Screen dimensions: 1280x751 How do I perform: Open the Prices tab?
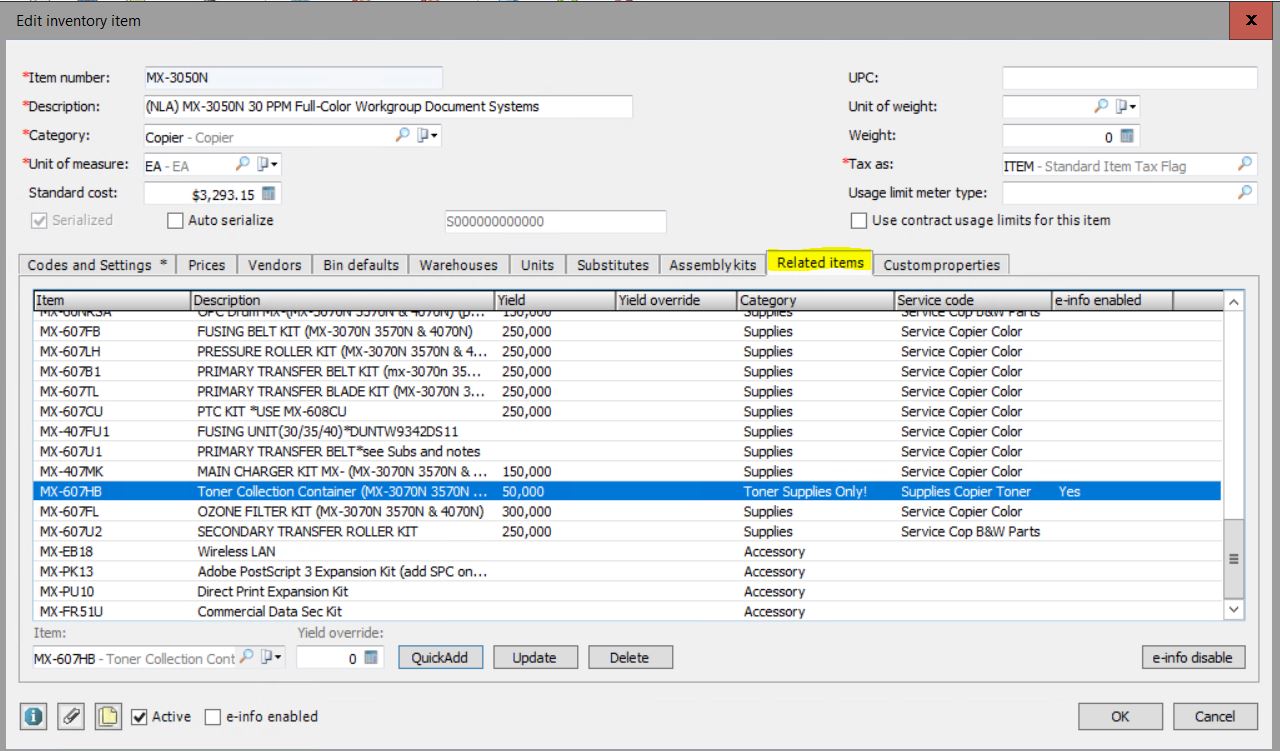coord(207,265)
